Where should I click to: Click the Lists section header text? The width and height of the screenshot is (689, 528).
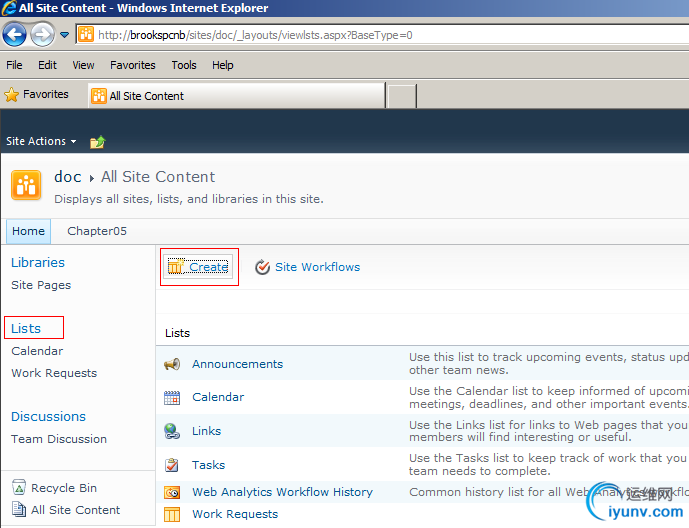click(x=178, y=333)
